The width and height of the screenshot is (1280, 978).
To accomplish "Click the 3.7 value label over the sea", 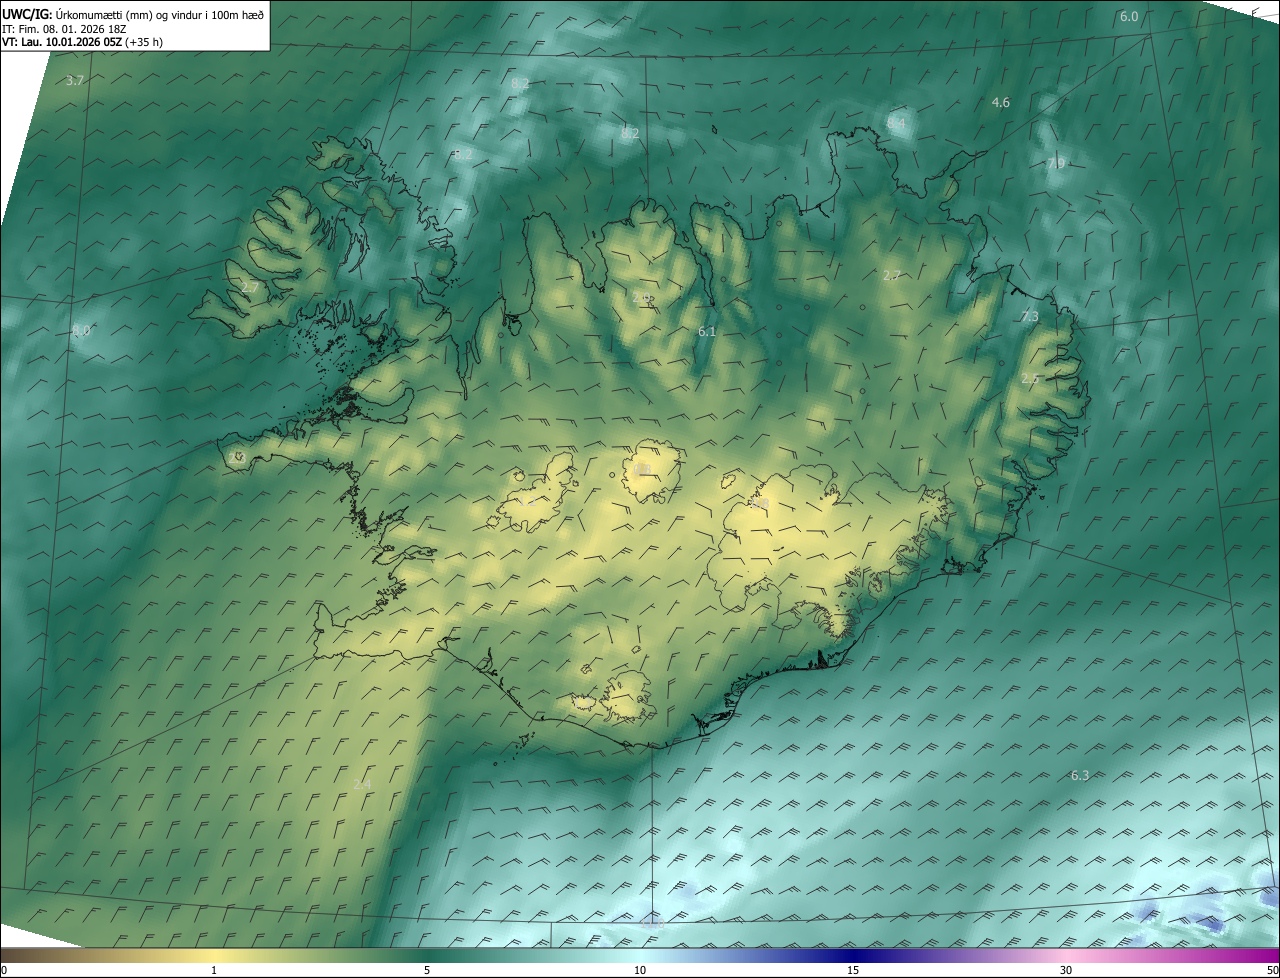I will pyautogui.click(x=74, y=81).
